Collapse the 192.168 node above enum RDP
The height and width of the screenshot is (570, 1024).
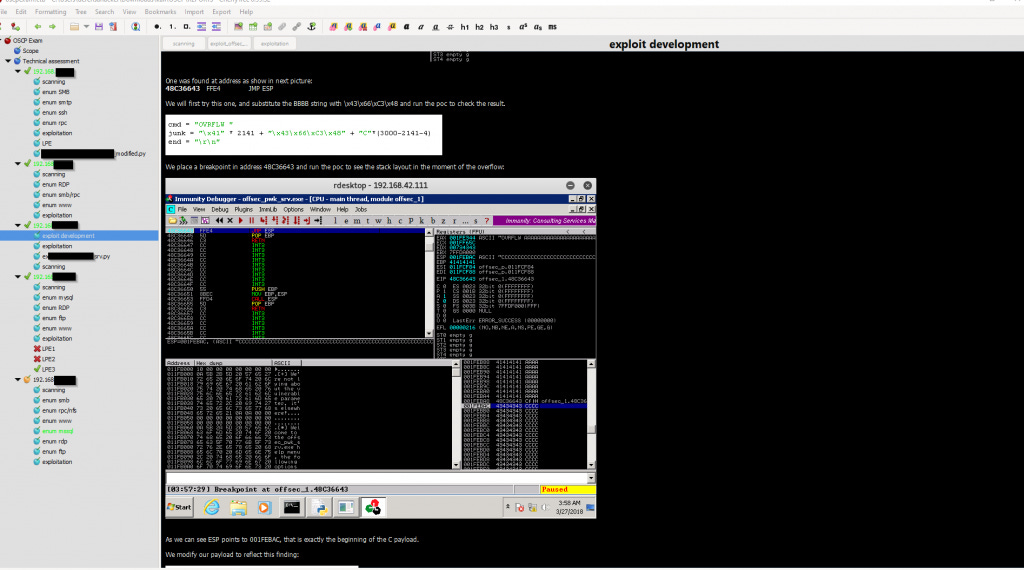(18, 164)
